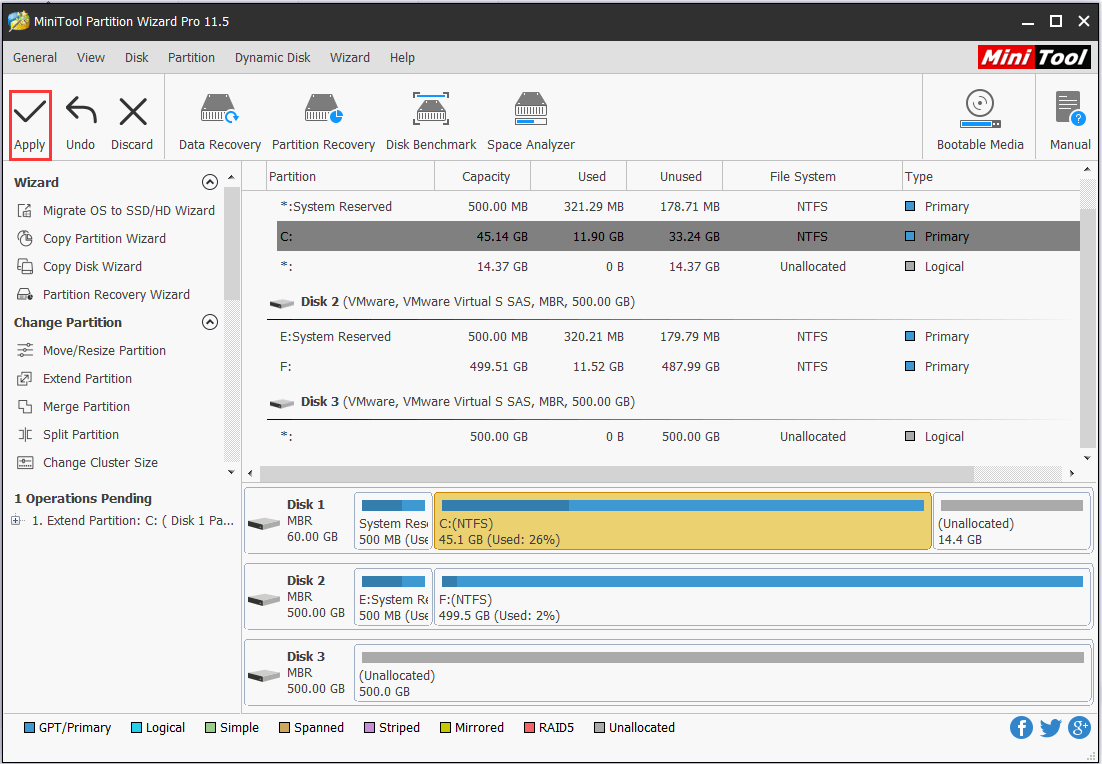Open the Partition menu
The height and width of the screenshot is (764, 1102).
[x=191, y=58]
